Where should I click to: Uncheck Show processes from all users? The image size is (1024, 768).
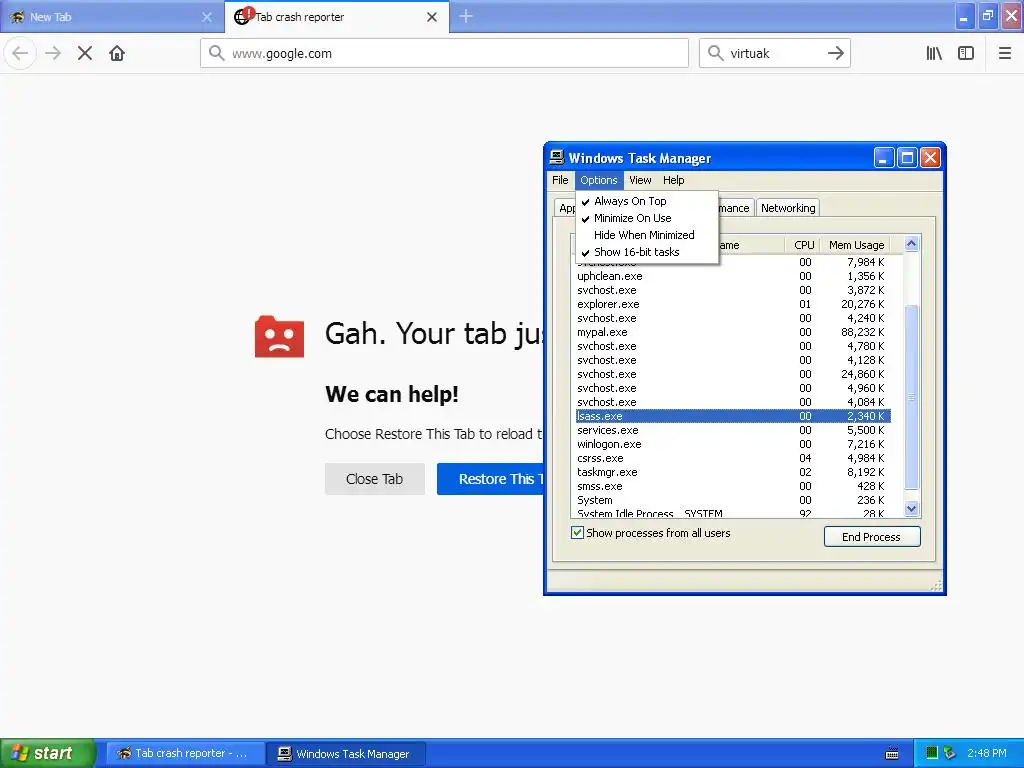pos(577,533)
